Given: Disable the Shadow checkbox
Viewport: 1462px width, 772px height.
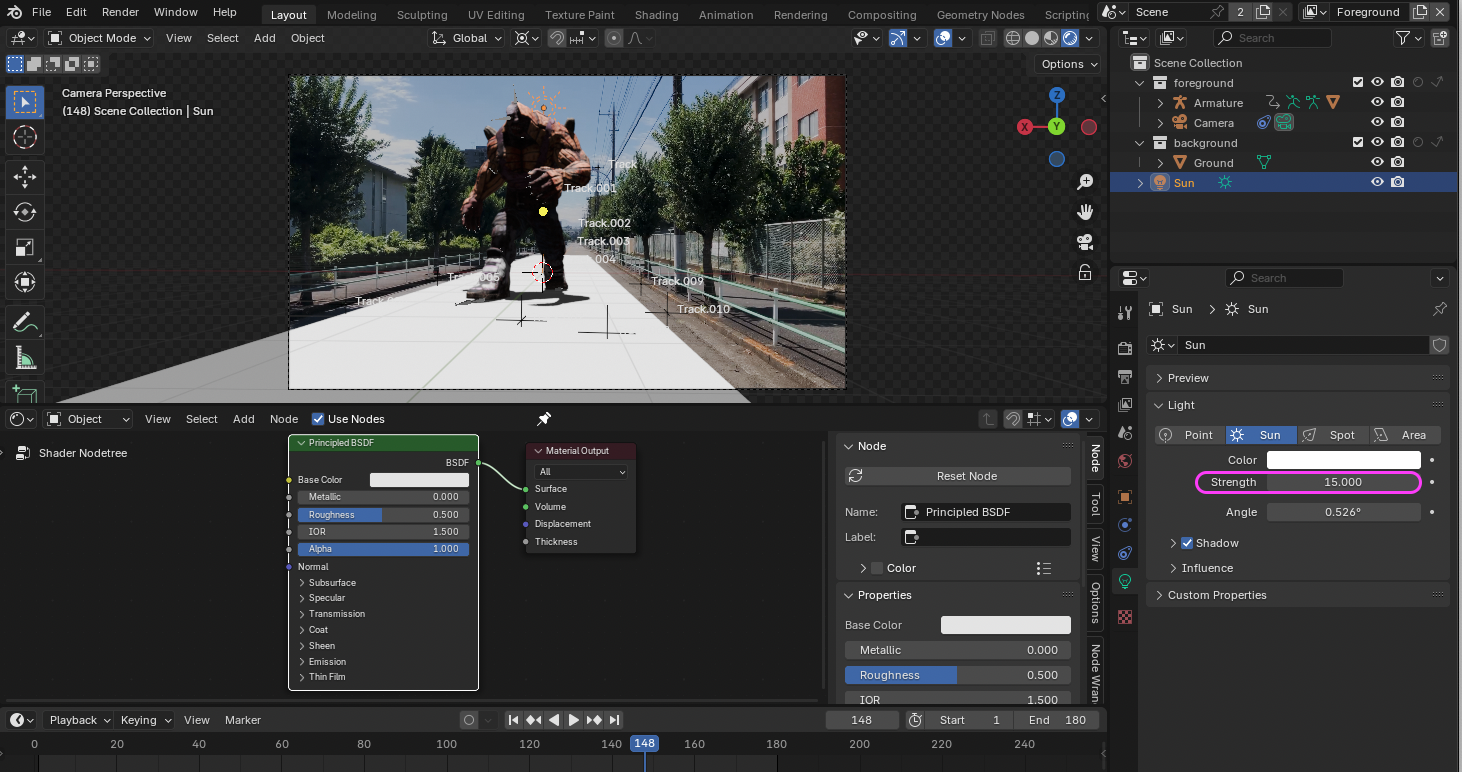Looking at the screenshot, I should click(1187, 543).
